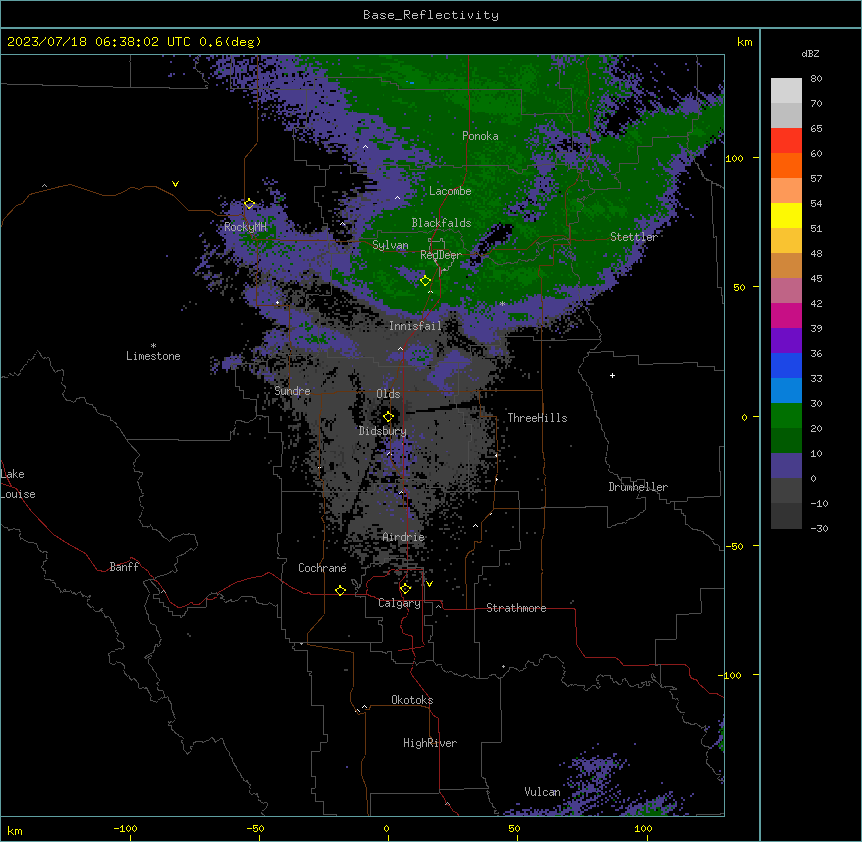862x842 pixels.
Task: Click the indigo 10–0 dBZ legend swatch
Action: (x=786, y=466)
